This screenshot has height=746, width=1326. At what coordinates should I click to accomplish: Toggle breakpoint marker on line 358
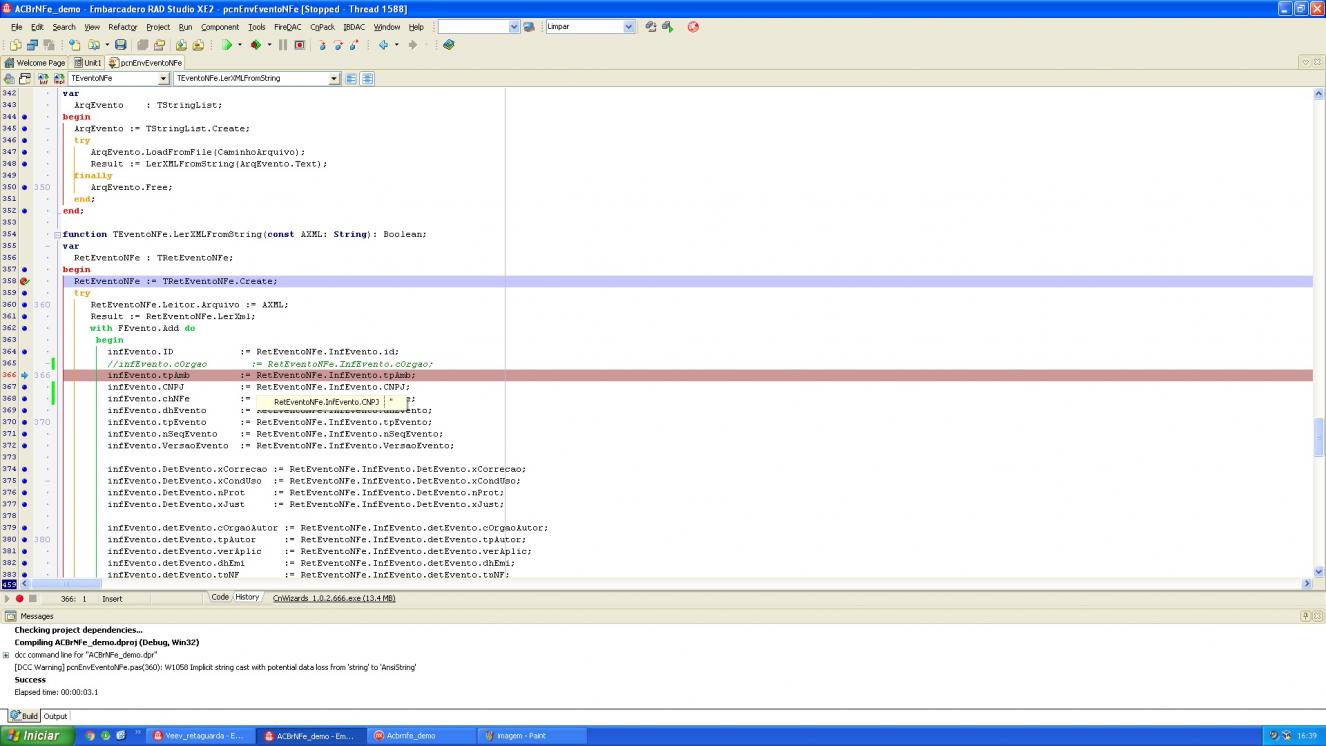click(x=24, y=281)
